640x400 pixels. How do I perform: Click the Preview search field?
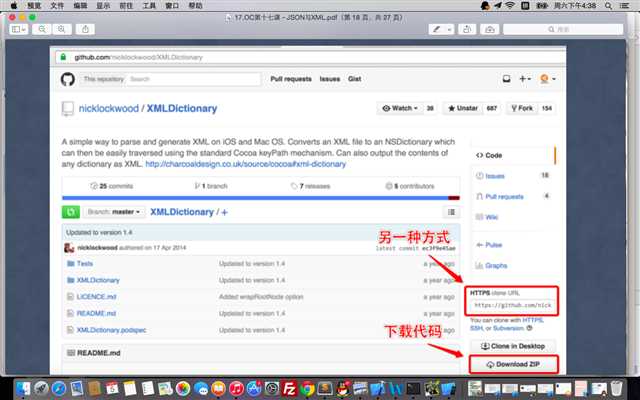point(563,29)
